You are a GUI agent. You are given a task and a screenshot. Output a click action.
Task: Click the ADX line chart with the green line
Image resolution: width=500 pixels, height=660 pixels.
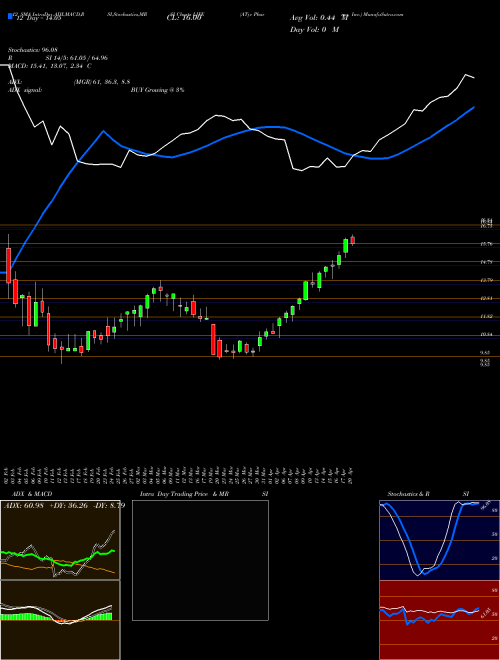[x=60, y=540]
